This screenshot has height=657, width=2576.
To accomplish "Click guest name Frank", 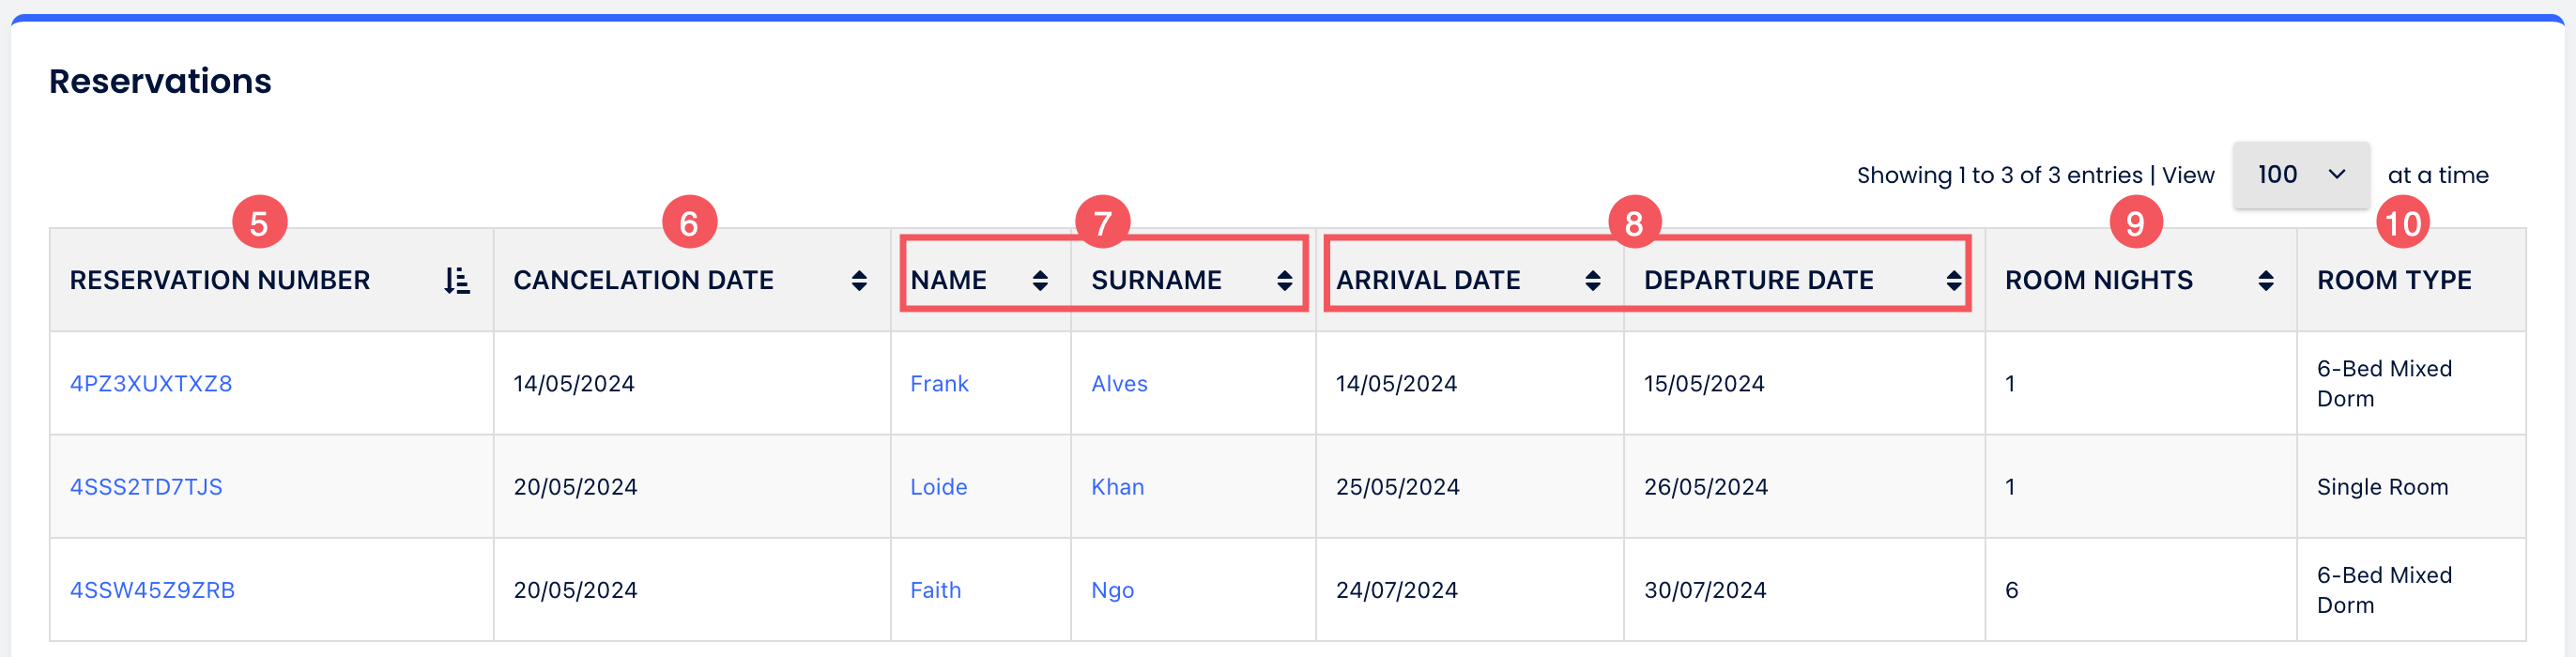I will [939, 384].
